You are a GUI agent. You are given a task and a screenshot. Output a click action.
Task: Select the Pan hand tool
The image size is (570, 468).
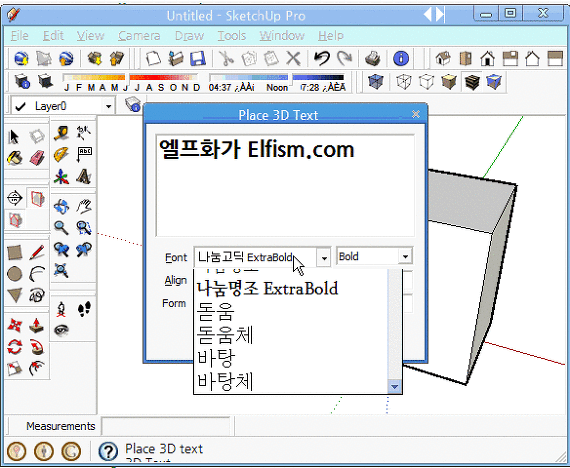pos(84,207)
